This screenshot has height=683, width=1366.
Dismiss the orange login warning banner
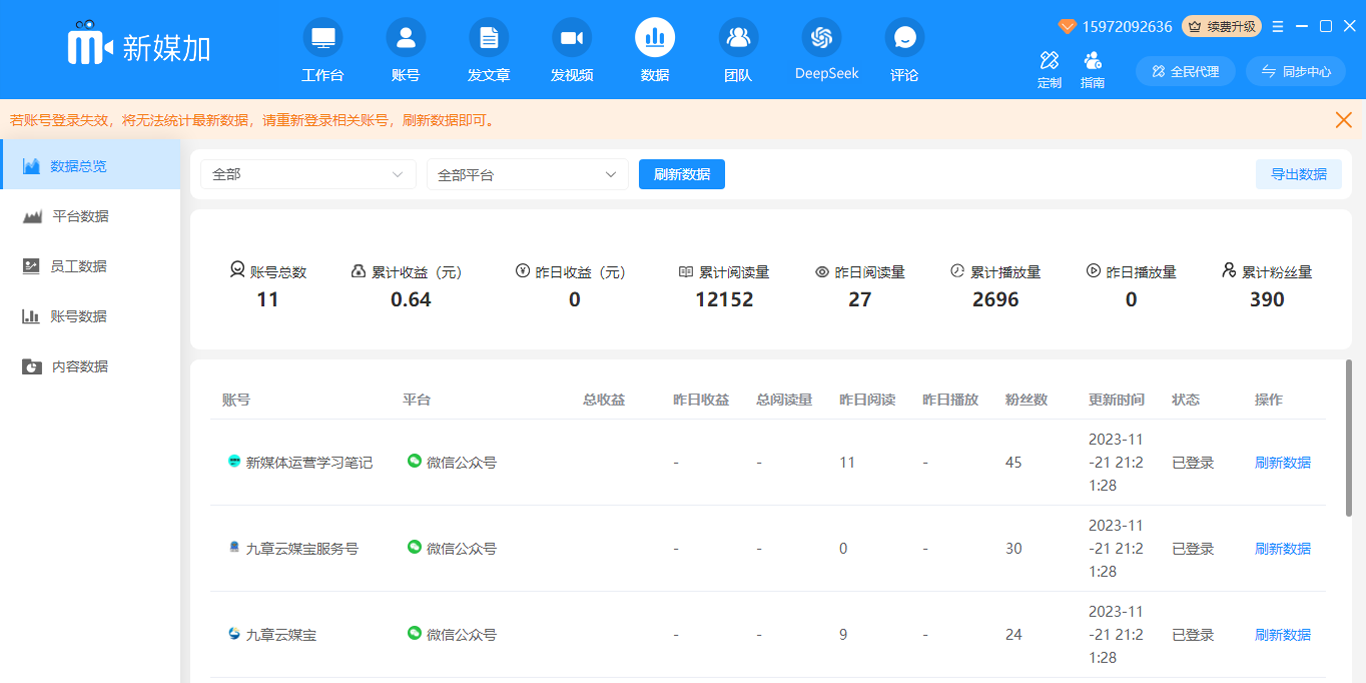tap(1343, 120)
